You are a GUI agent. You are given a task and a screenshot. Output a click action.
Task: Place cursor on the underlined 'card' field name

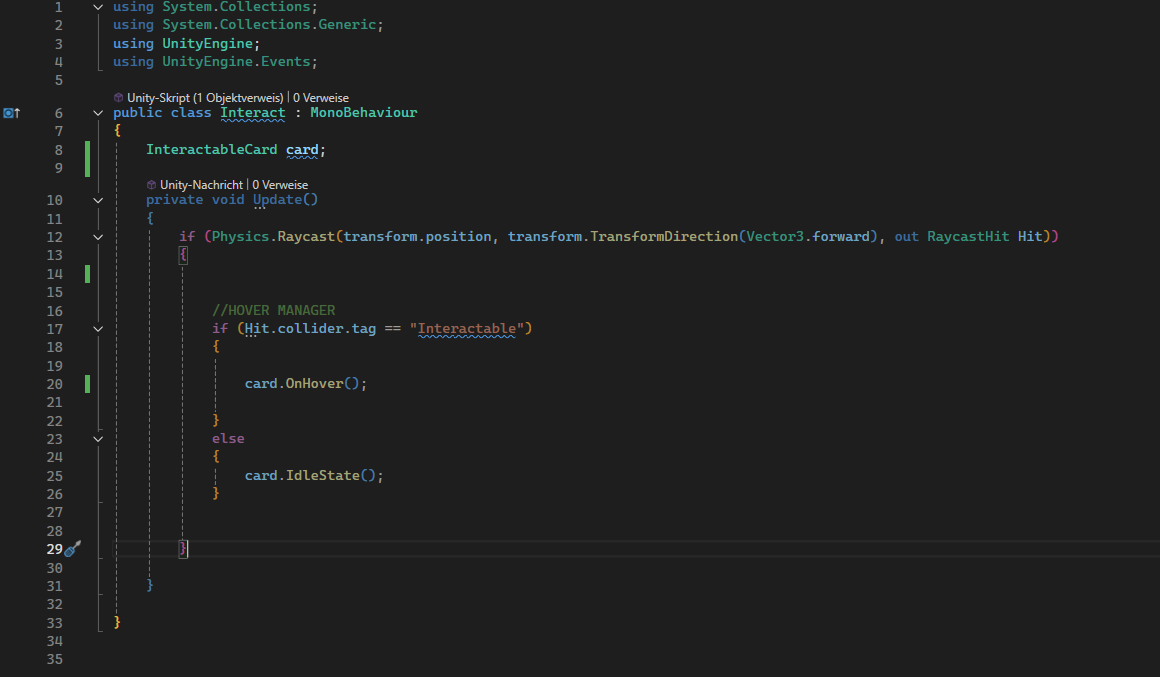click(302, 148)
